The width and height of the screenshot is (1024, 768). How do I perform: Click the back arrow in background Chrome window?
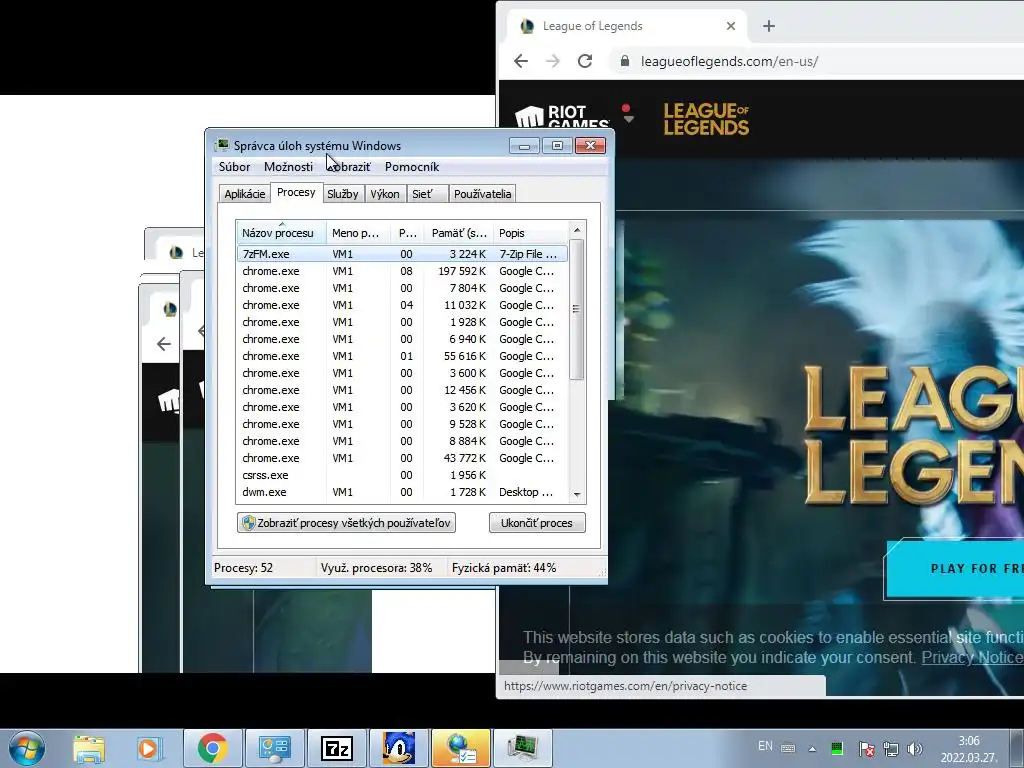(163, 344)
